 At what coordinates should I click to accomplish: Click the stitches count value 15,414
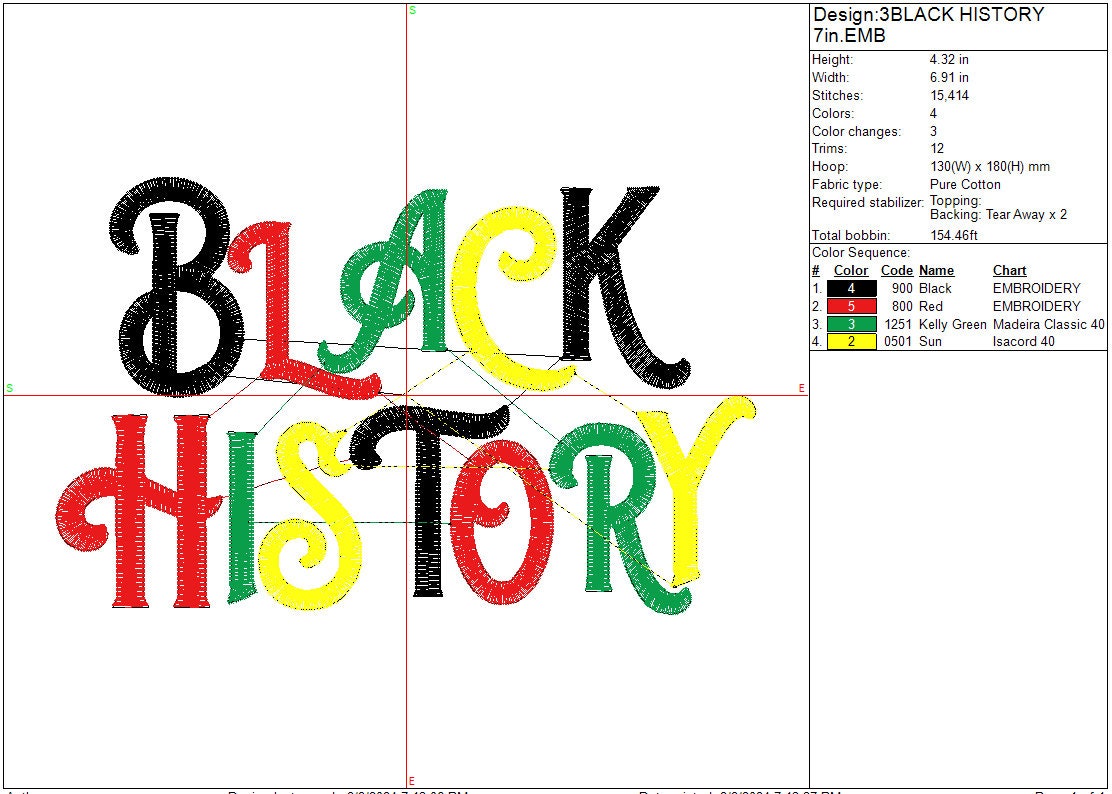coord(949,96)
